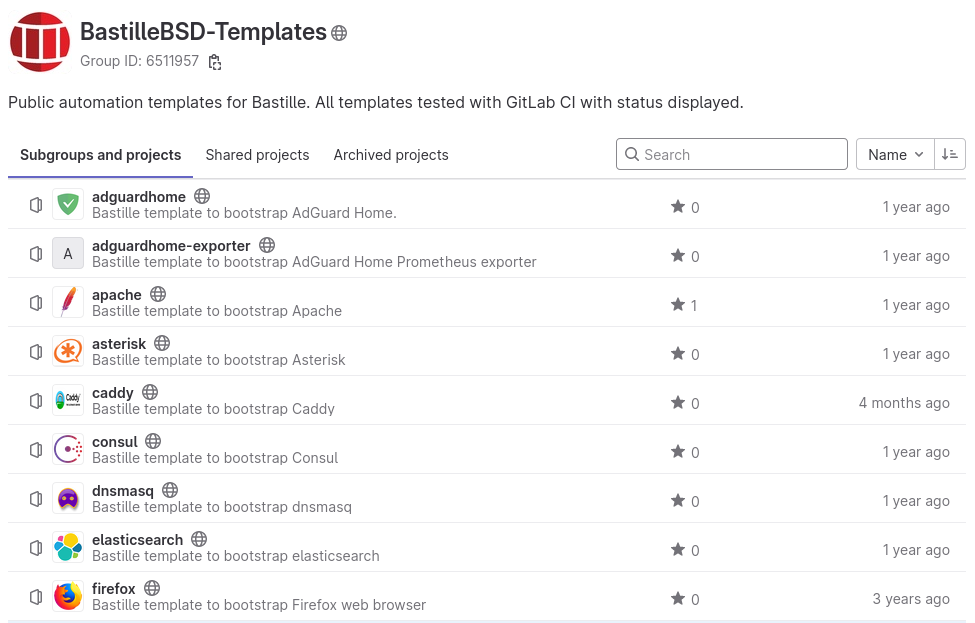Screen dimensions: 975x623
Task: Click the globe icon next to adguardhome
Action: (202, 196)
